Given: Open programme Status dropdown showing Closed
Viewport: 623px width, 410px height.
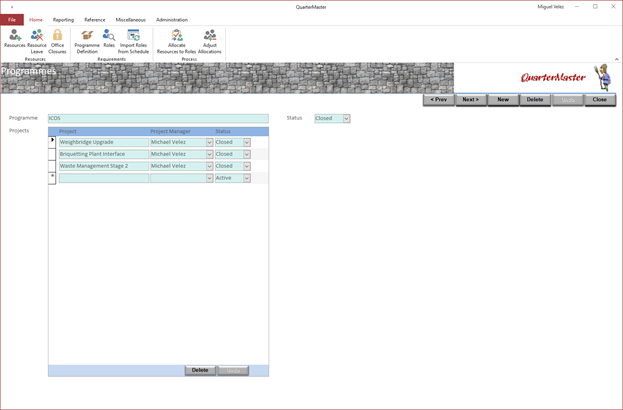Looking at the screenshot, I should pos(346,118).
